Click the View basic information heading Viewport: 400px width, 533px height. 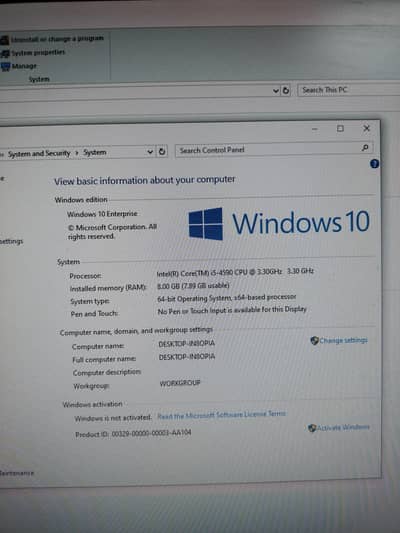(144, 180)
